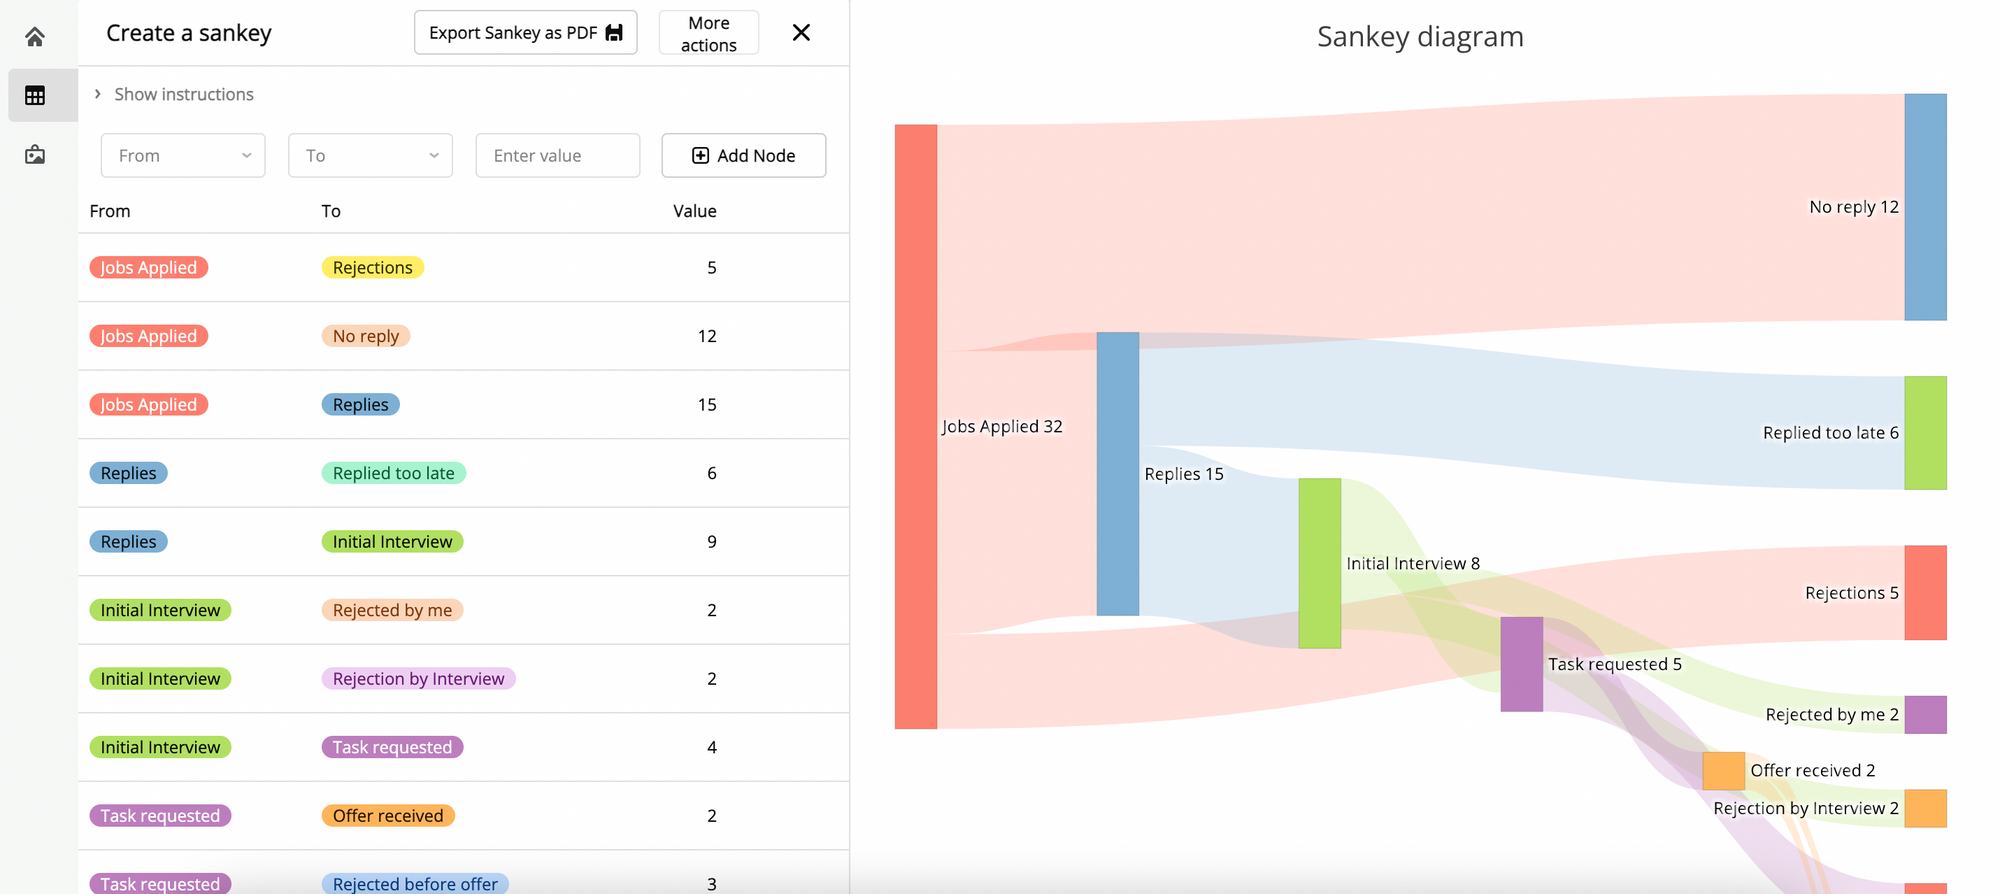Open the To dropdown
The width and height of the screenshot is (2000, 894).
tap(371, 155)
